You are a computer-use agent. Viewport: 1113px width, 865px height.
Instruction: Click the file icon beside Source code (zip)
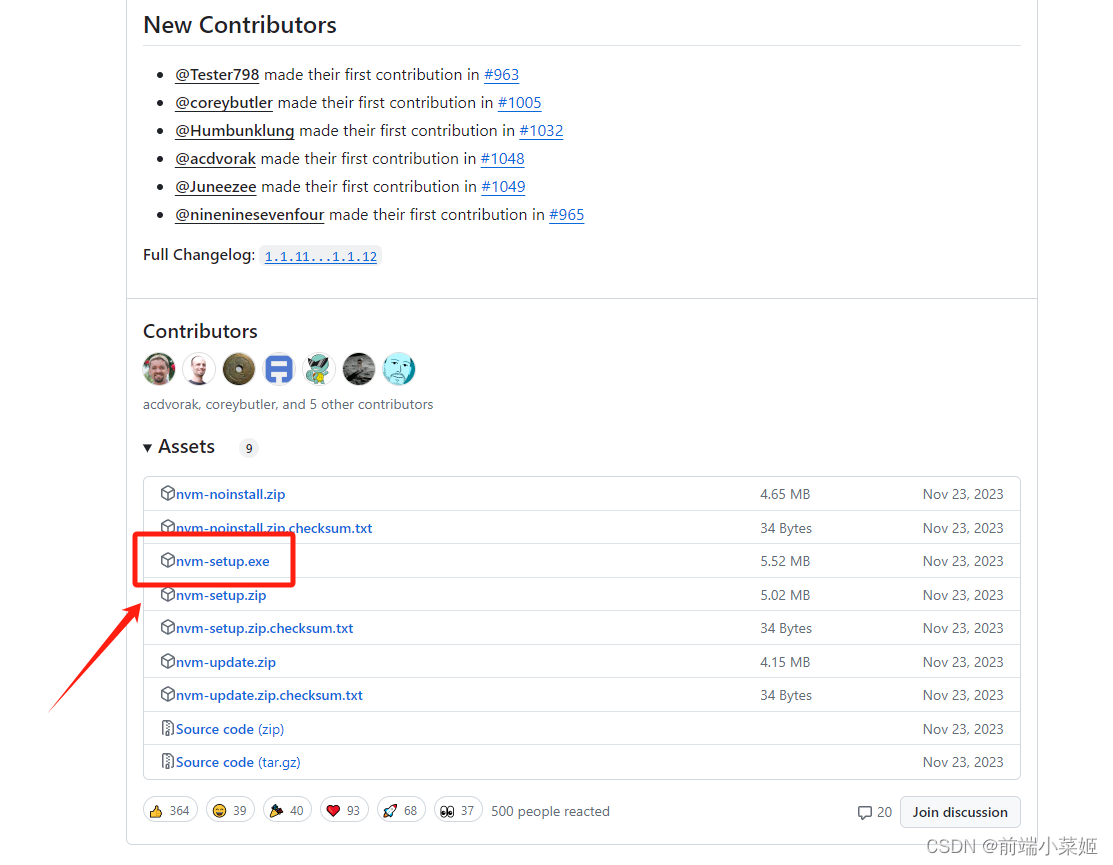point(168,728)
